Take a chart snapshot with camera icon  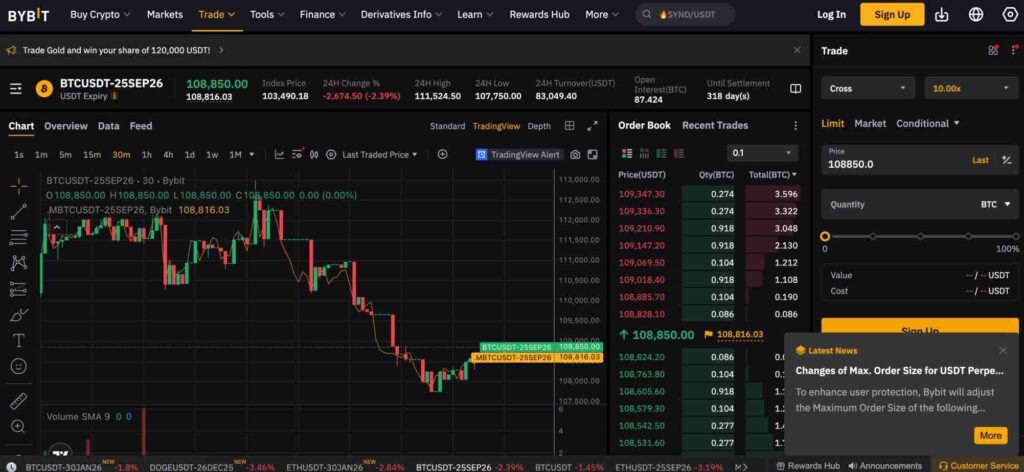point(575,155)
